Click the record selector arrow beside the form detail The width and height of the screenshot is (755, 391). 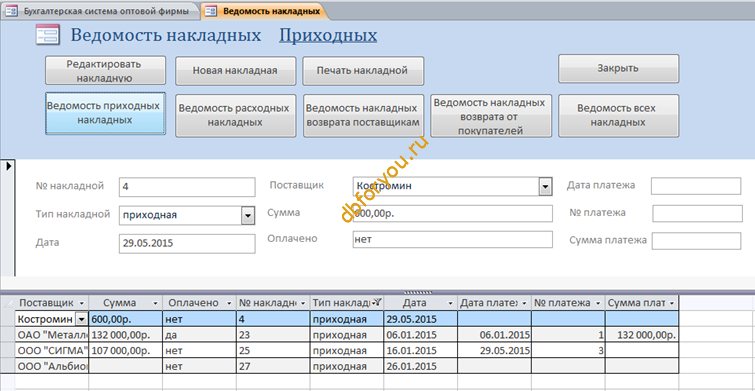8,166
